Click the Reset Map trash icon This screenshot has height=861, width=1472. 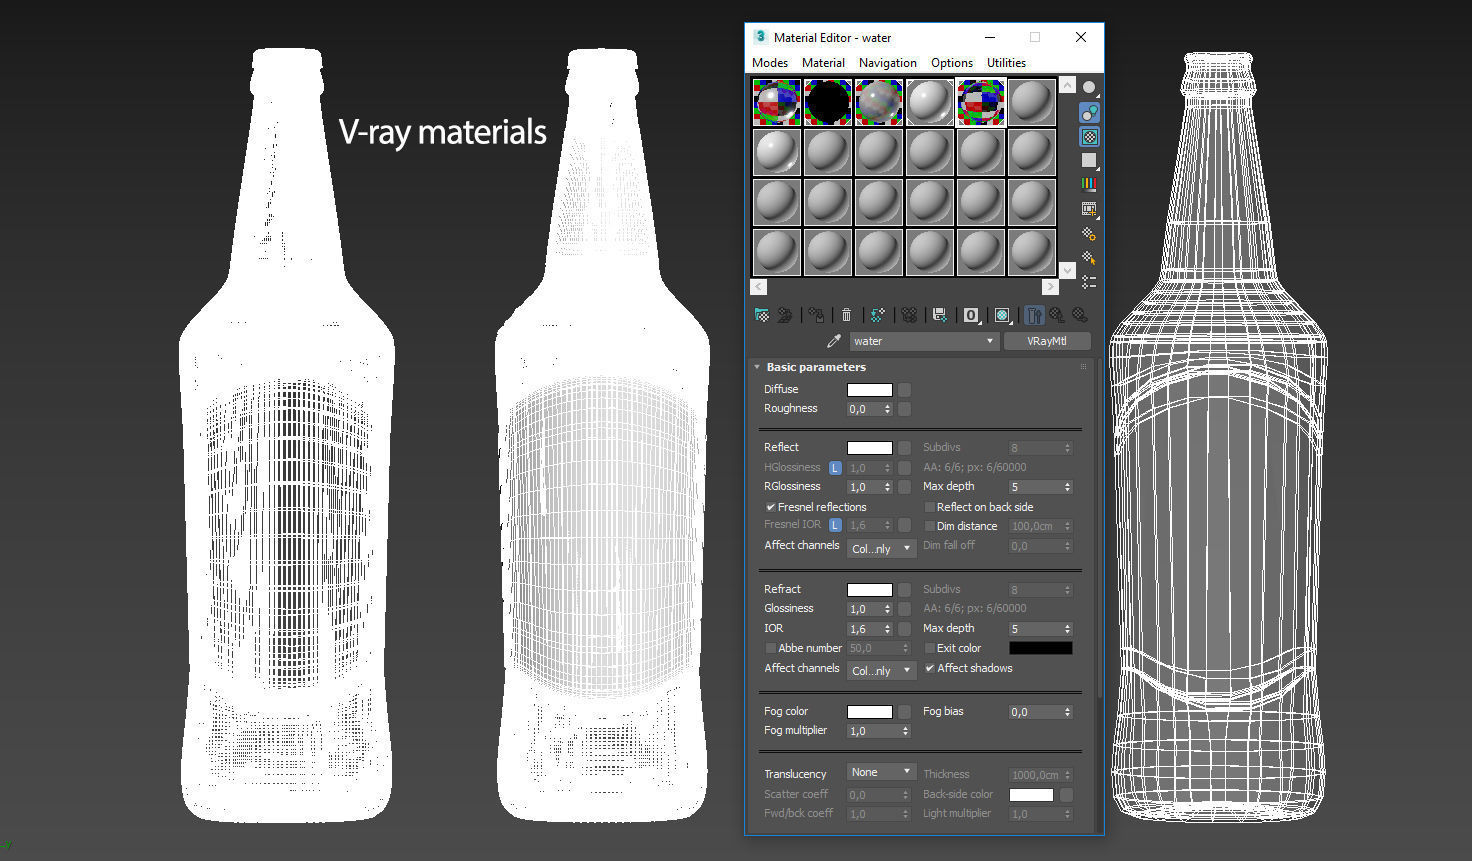point(846,315)
